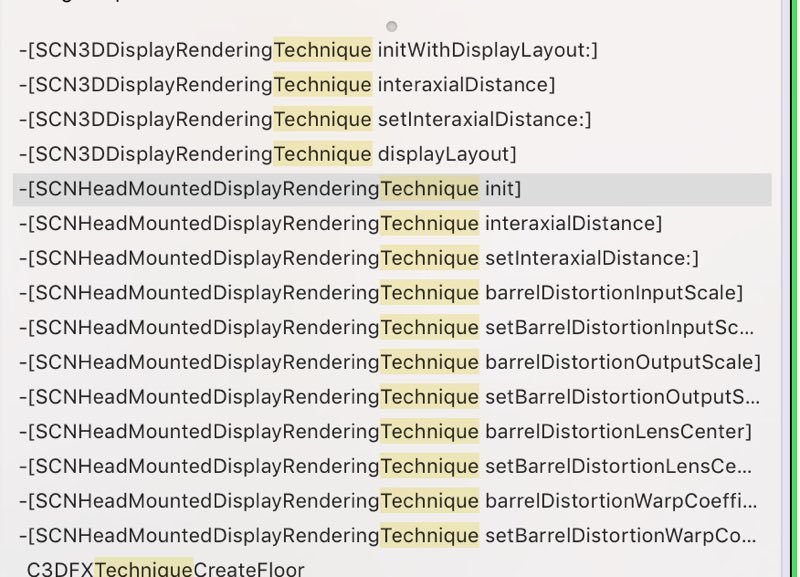
Task: Select the SCN3DDisplayRenderingTechnique displayLayout row
Action: point(392,154)
